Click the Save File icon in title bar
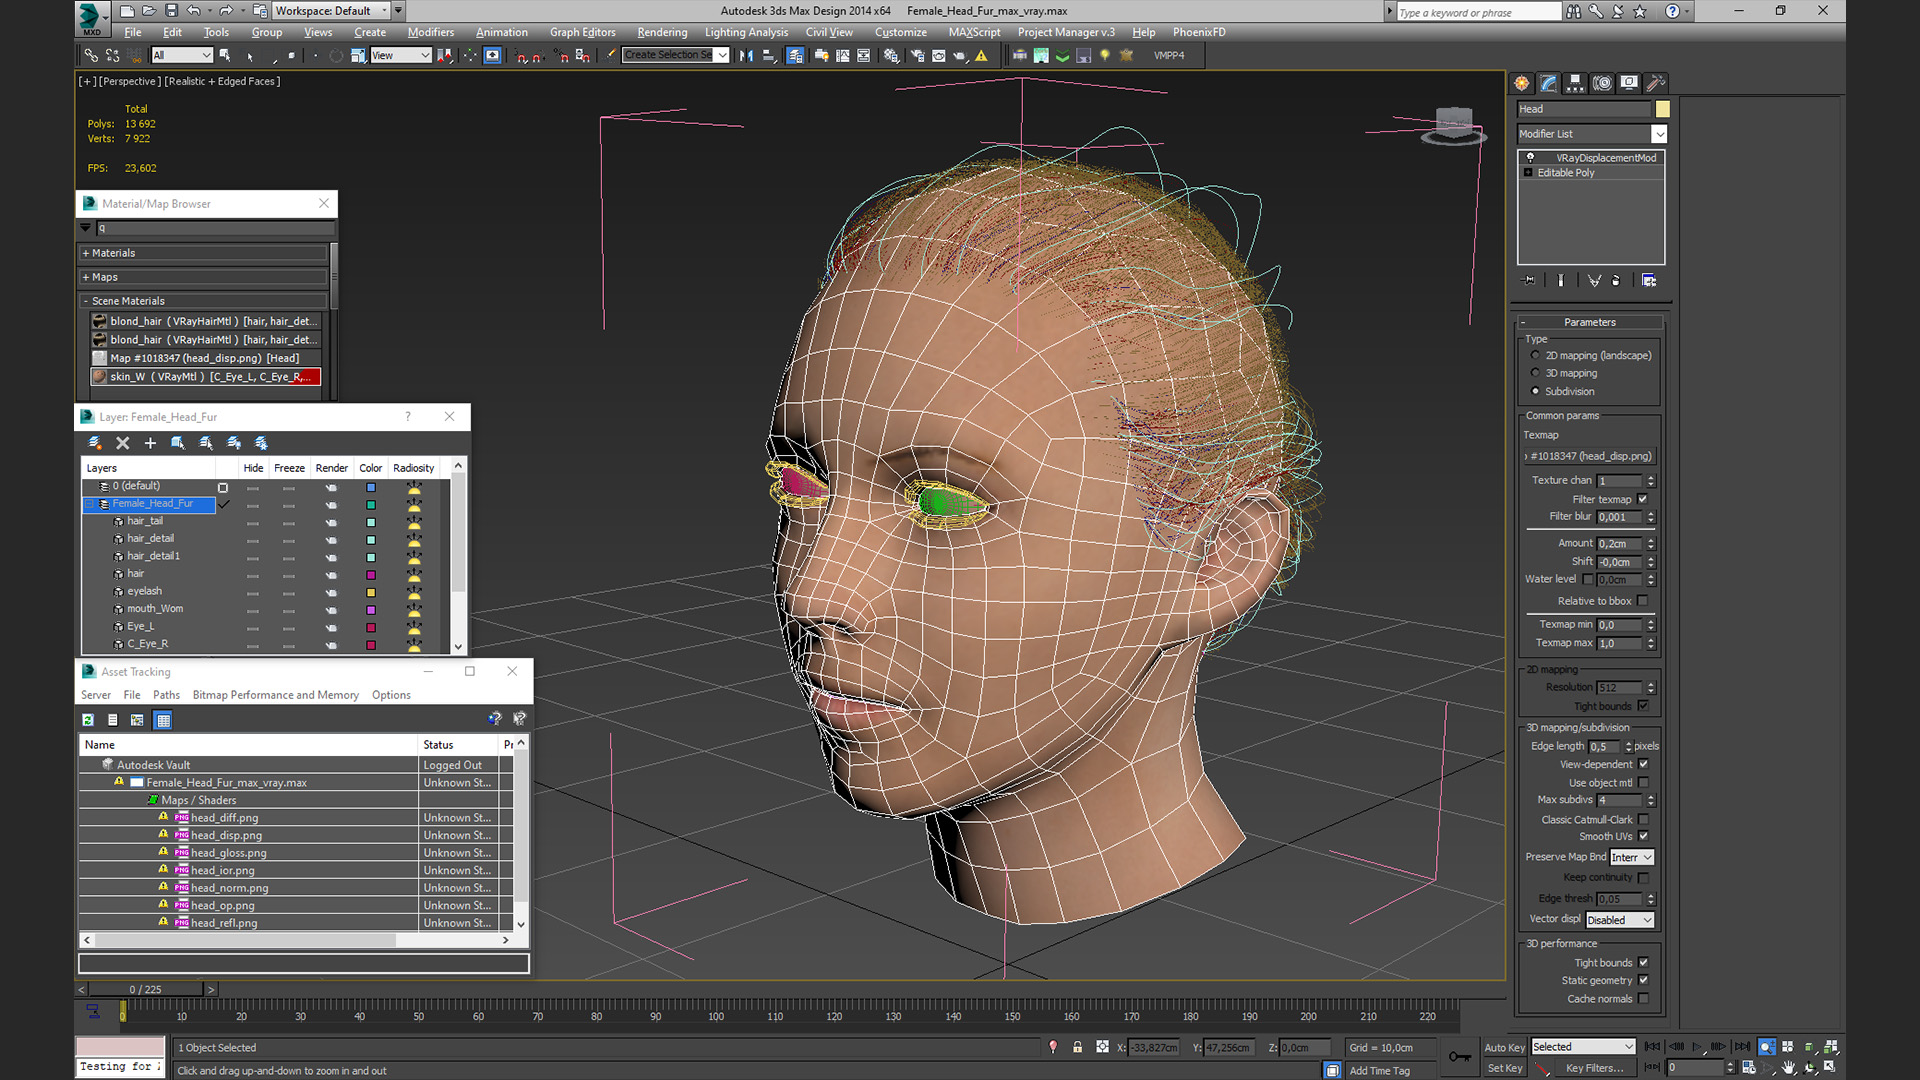 tap(171, 11)
